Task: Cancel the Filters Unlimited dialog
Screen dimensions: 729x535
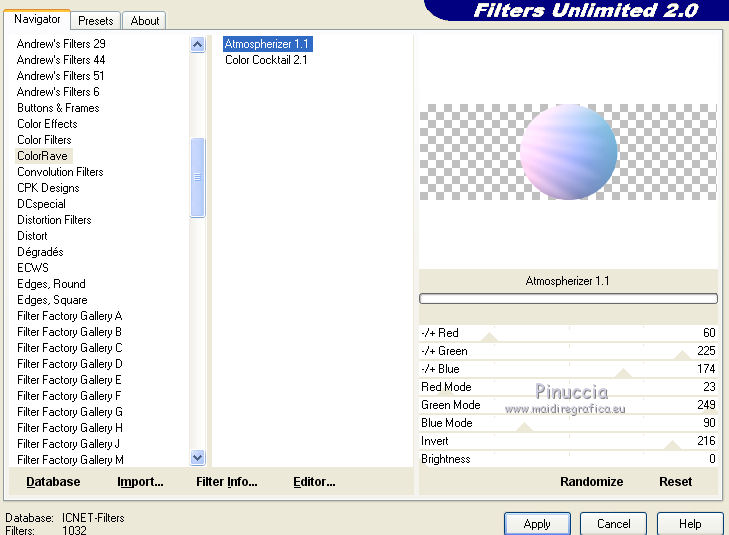Action: pos(613,524)
